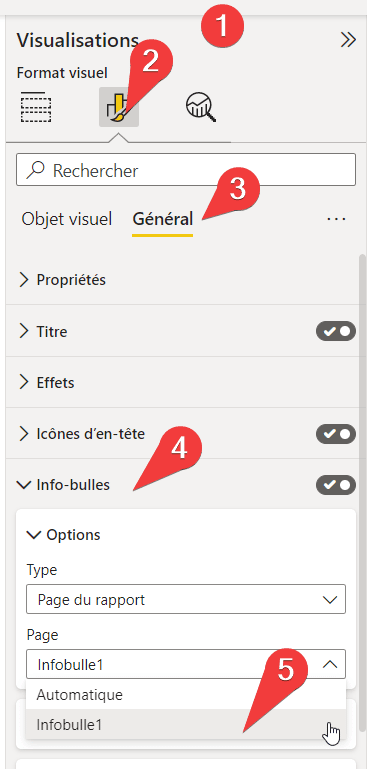
Task: Click into the Rechercher search field
Action: 186,170
